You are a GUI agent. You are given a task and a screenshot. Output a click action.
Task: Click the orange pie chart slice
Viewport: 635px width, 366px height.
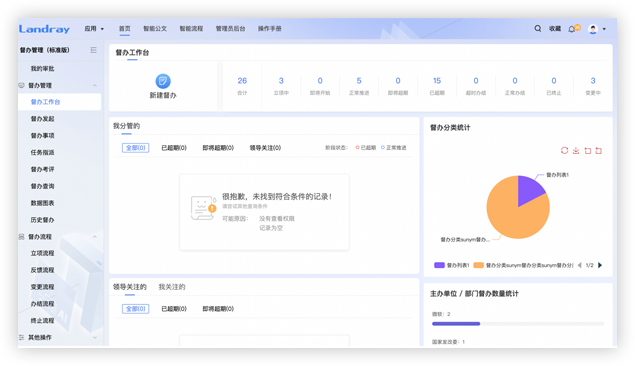pos(510,215)
